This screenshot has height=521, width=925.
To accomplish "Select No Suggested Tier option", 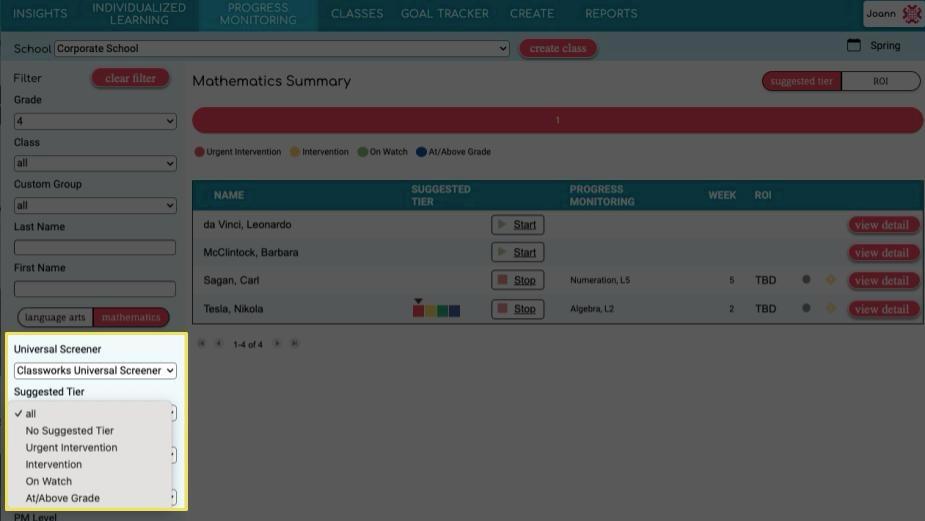I will coord(70,431).
